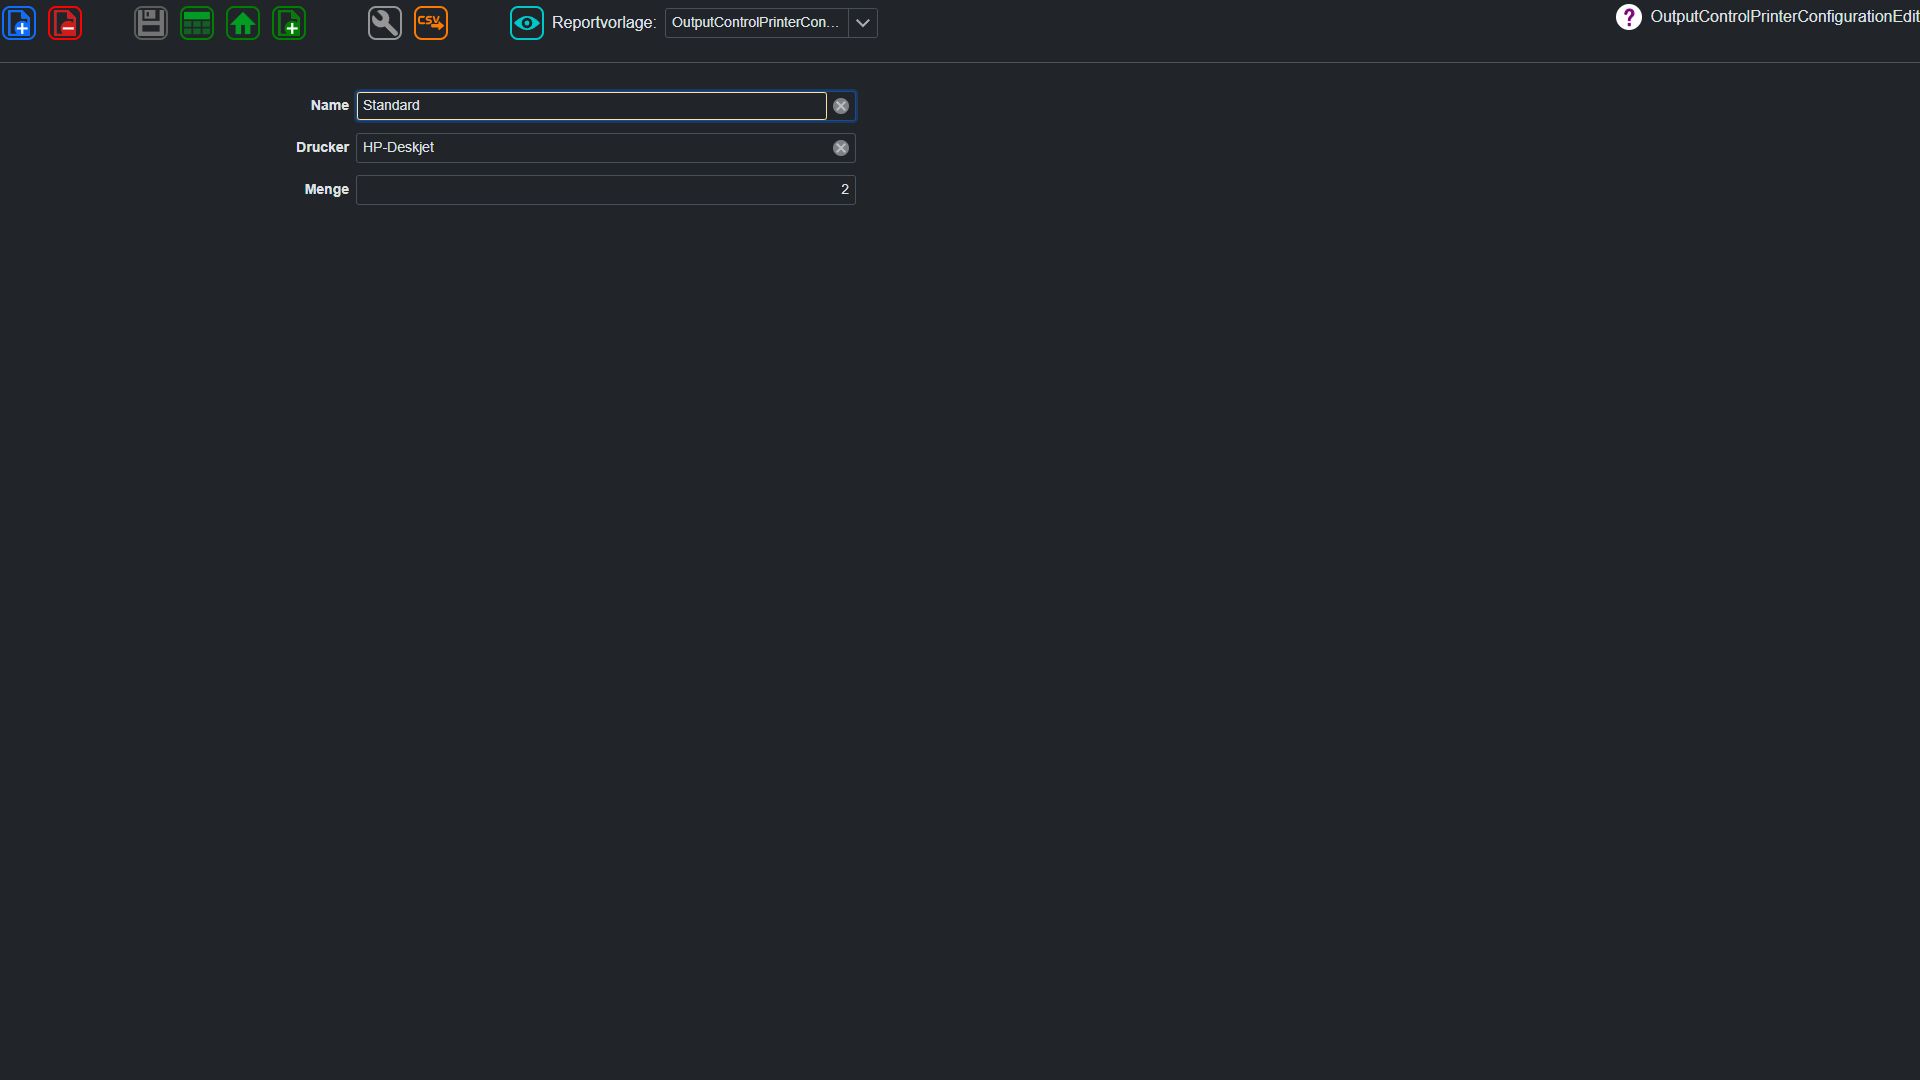
Task: Click the blue new record icon
Action: [19, 23]
